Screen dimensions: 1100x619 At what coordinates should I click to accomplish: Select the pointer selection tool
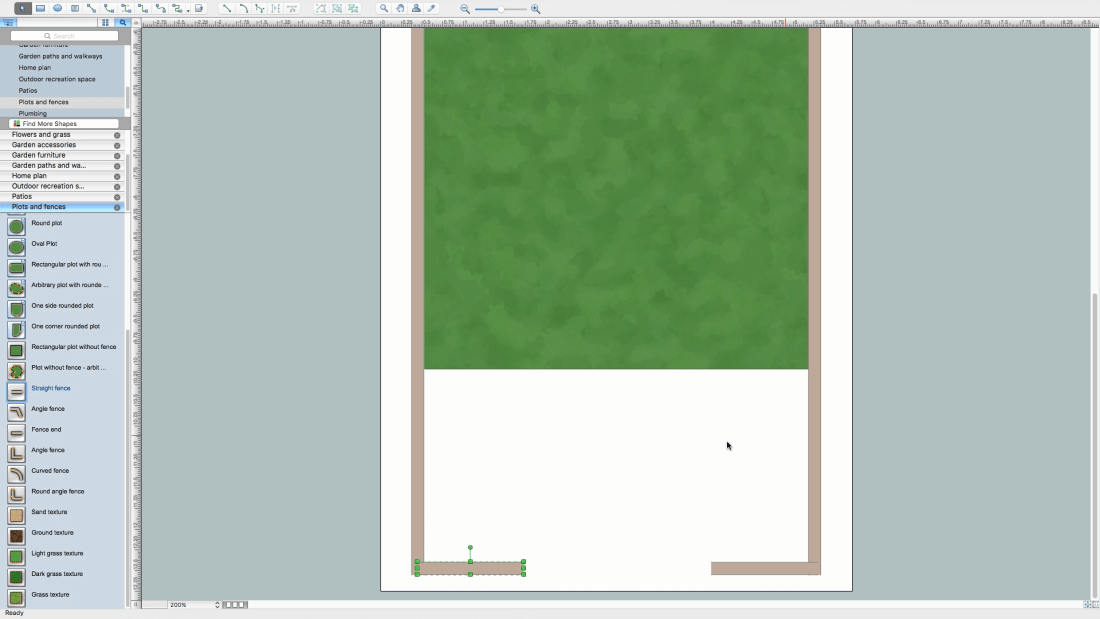(x=22, y=8)
